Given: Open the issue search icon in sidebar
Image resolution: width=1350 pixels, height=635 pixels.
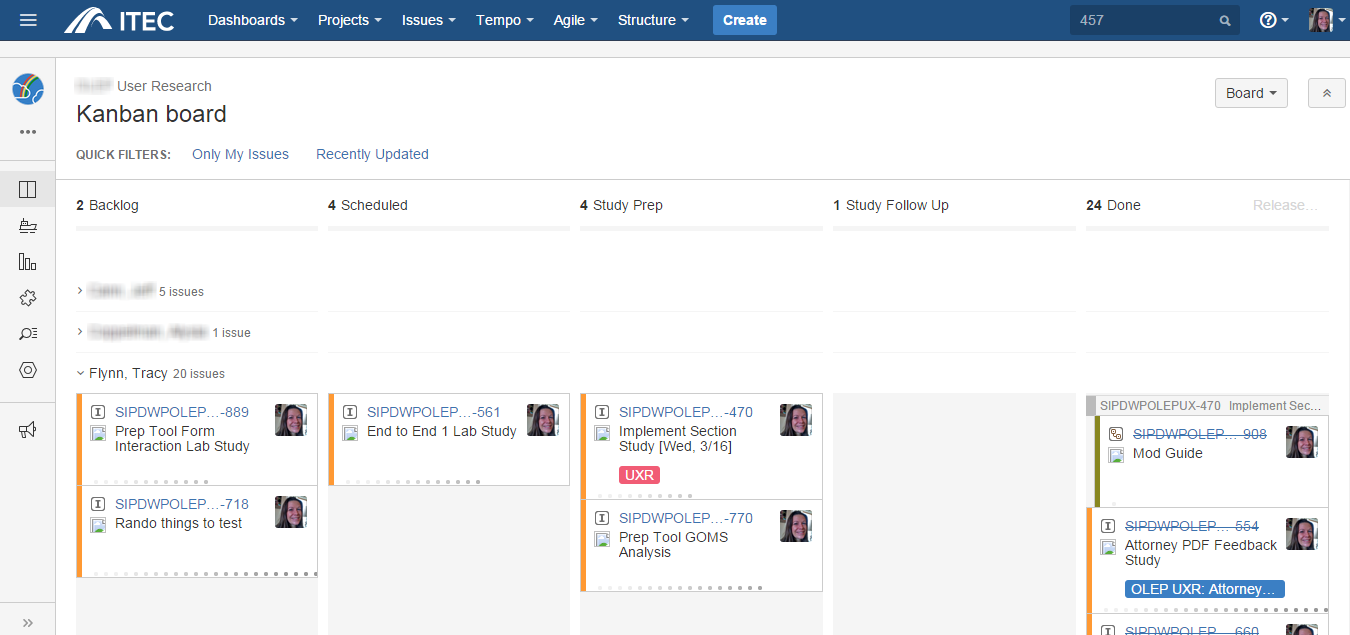Looking at the screenshot, I should [x=28, y=334].
